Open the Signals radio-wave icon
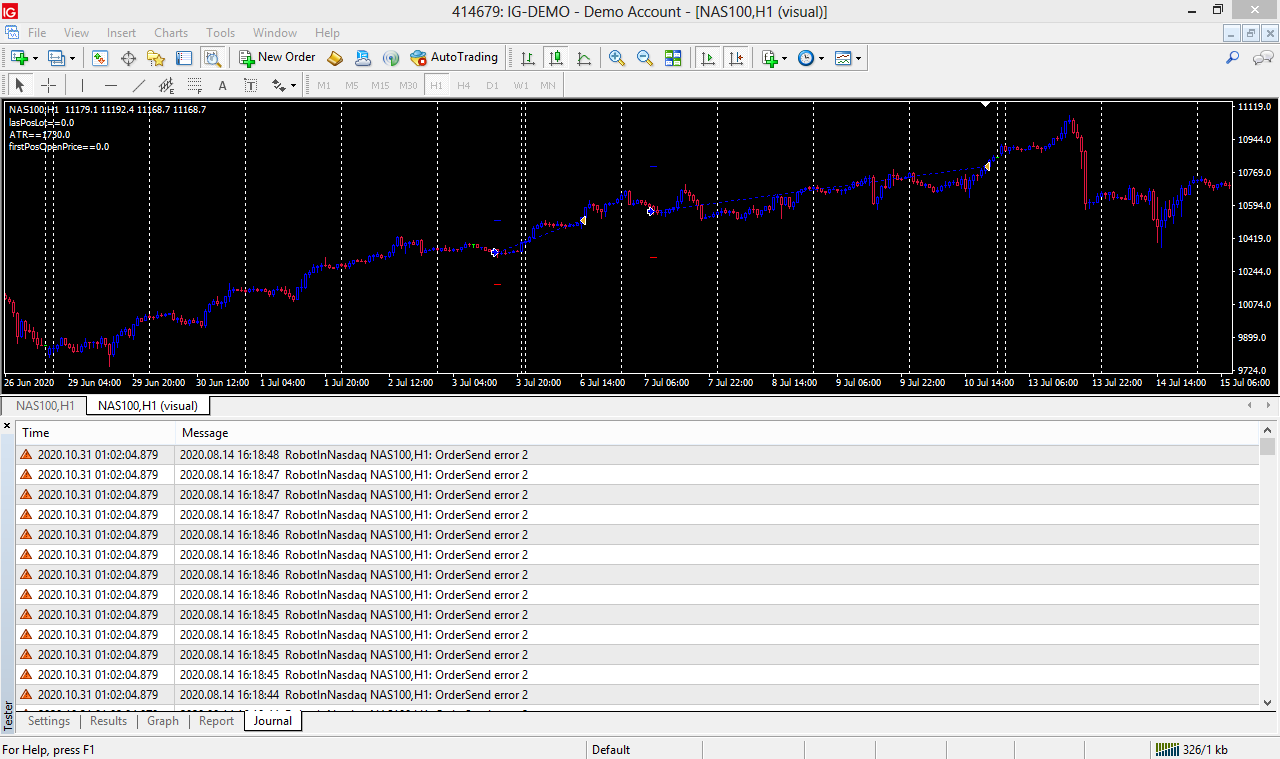This screenshot has width=1280, height=759. 391,58
